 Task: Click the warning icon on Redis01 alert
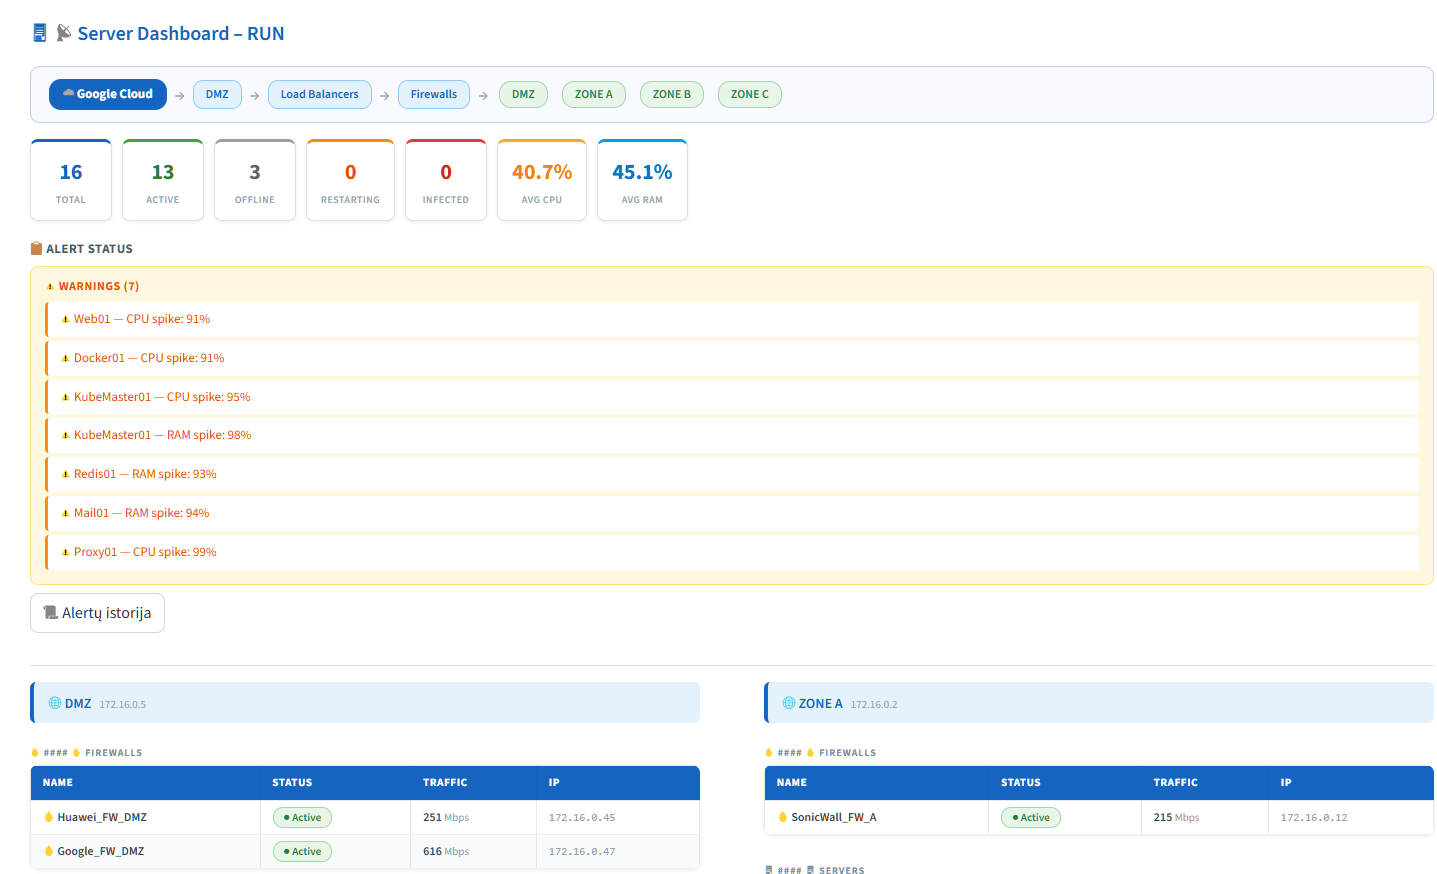[x=66, y=474]
